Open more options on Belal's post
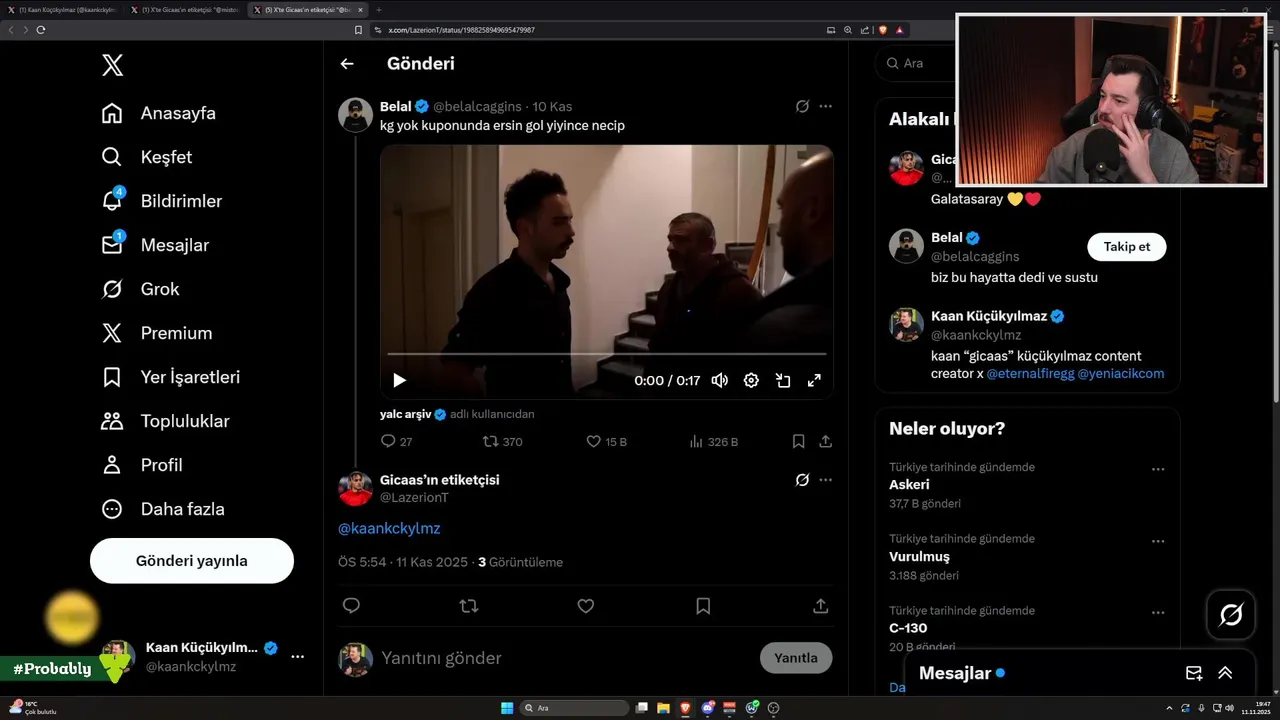 point(825,106)
